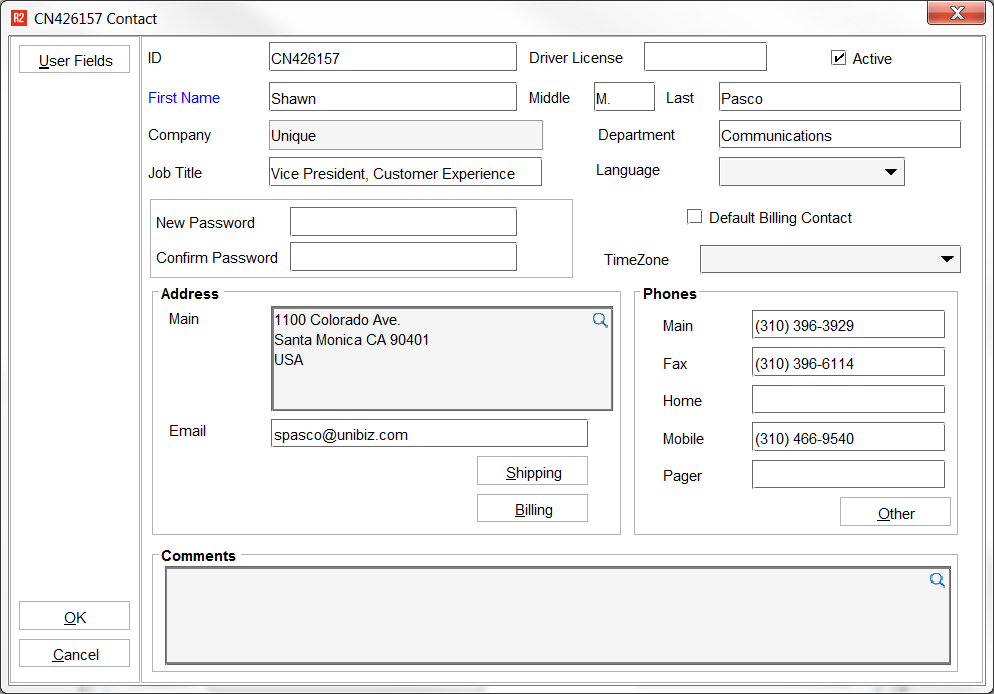Image resolution: width=994 pixels, height=694 pixels.
Task: Click the magnifier icon in Comments box
Action: (x=937, y=580)
